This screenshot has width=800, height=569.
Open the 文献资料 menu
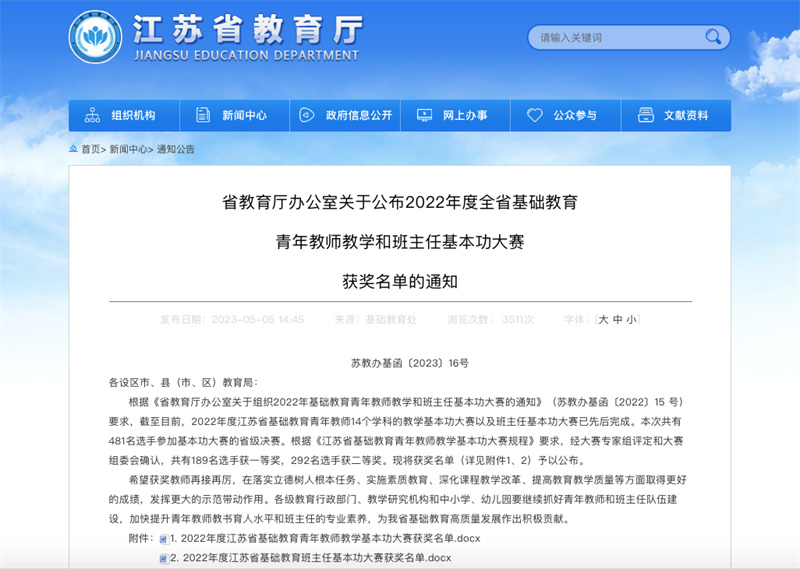(677, 115)
